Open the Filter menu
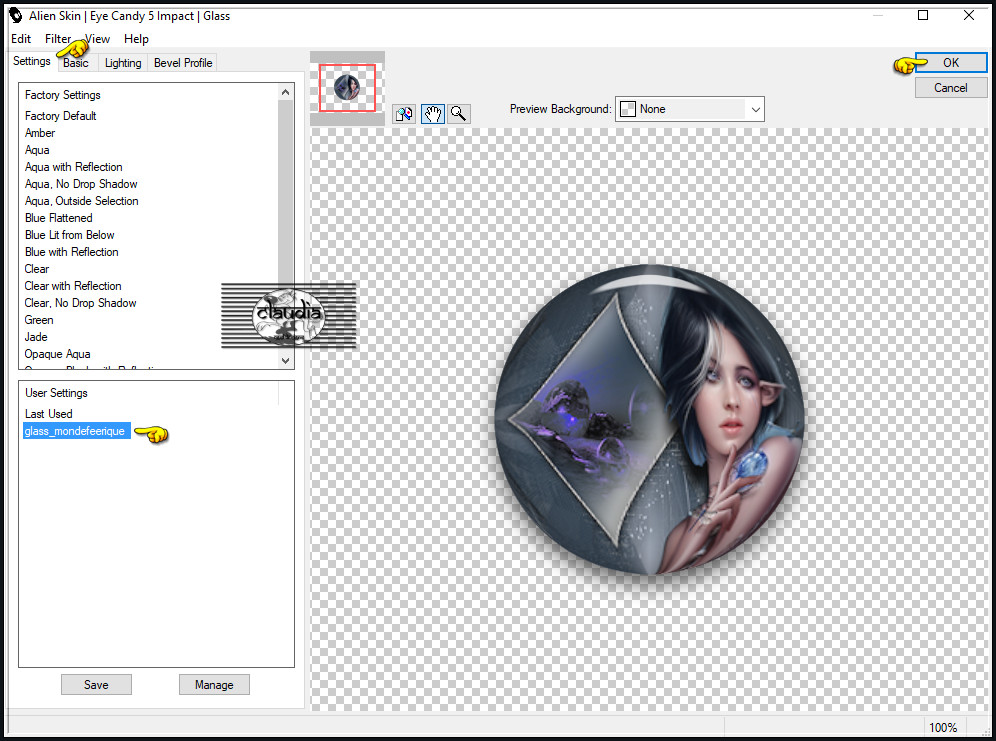Viewport: 996px width, 741px height. (x=58, y=39)
